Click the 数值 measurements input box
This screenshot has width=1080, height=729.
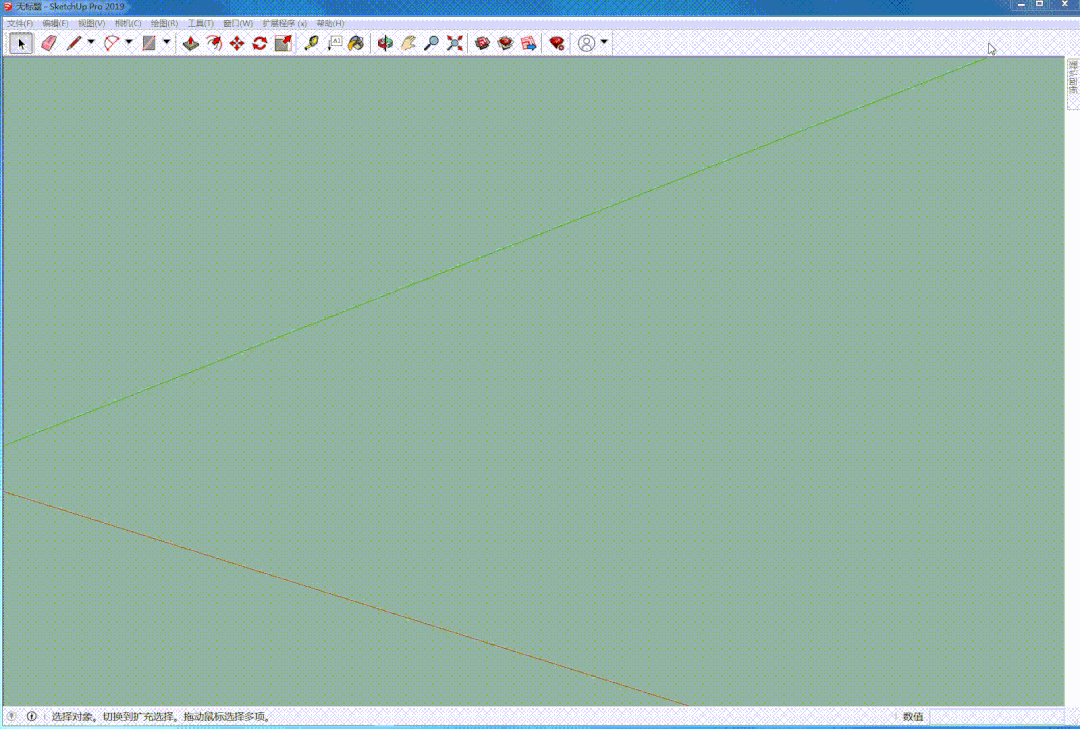(x=997, y=717)
